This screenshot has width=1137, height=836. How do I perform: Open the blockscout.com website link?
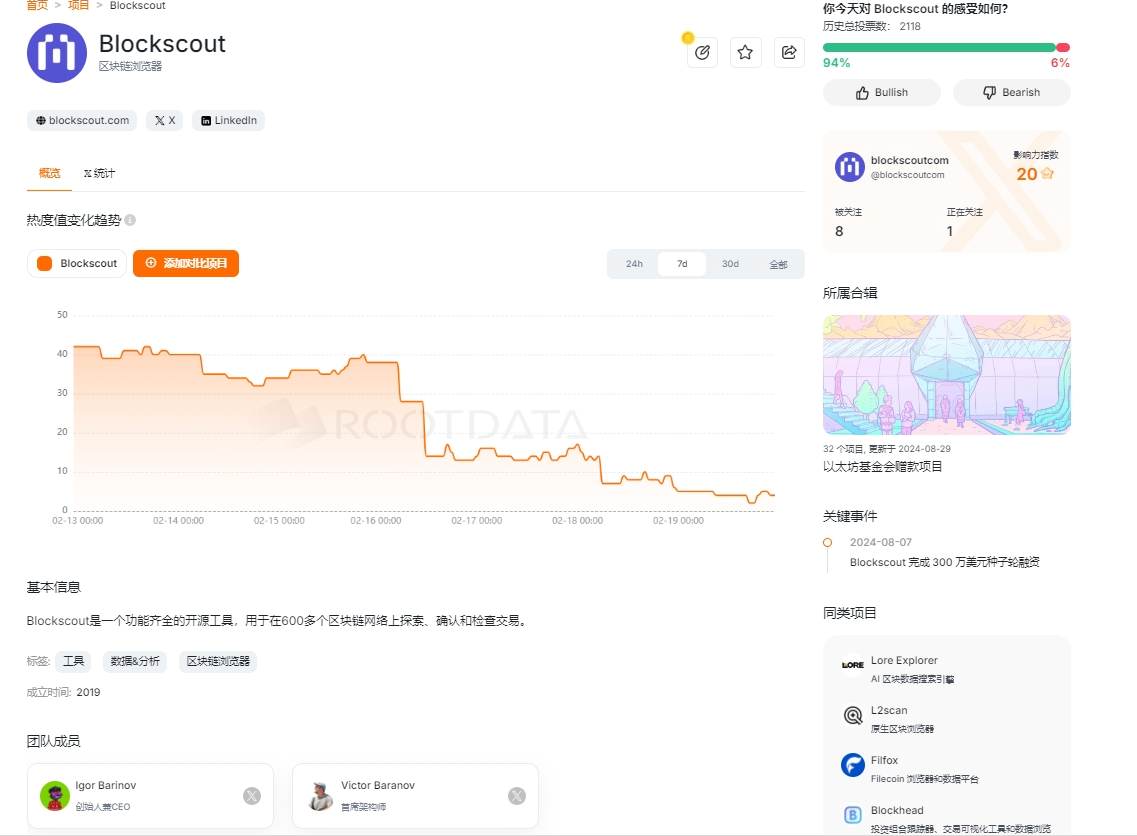coord(82,120)
